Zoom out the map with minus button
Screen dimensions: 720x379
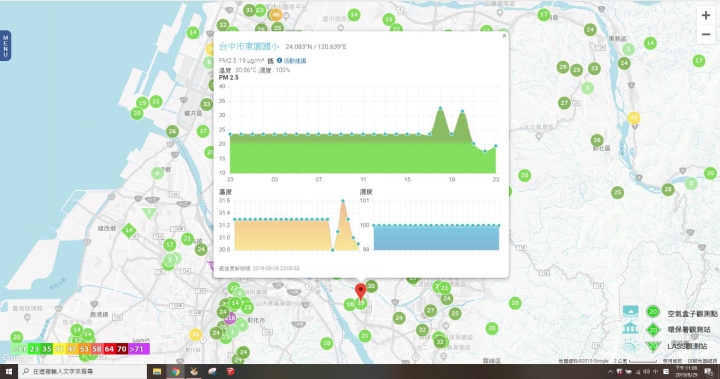(706, 34)
